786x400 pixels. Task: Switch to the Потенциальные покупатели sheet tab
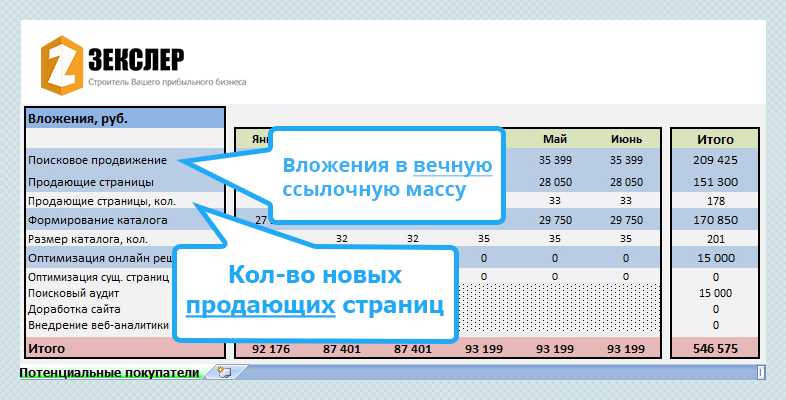coord(109,373)
